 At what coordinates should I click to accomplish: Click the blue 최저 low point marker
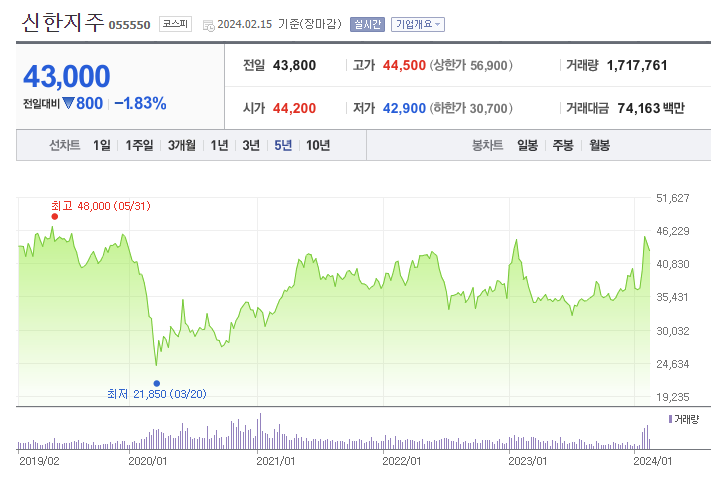coord(157,383)
